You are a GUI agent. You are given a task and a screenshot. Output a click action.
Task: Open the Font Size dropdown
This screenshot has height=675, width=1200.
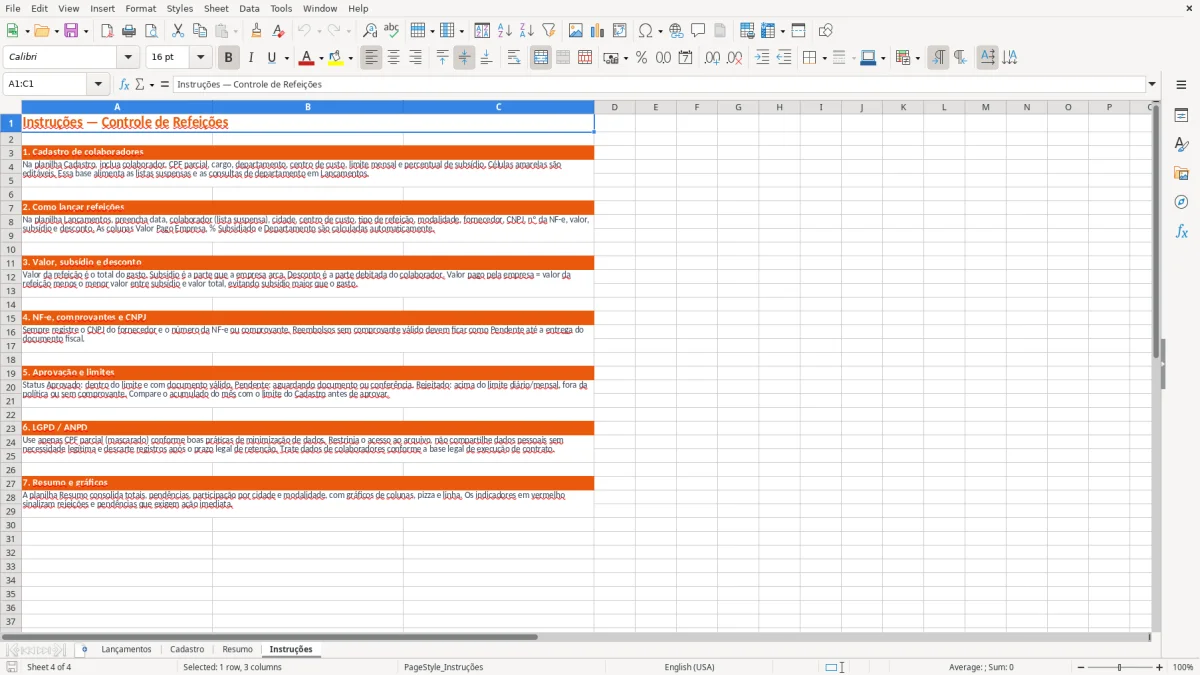pyautogui.click(x=200, y=58)
